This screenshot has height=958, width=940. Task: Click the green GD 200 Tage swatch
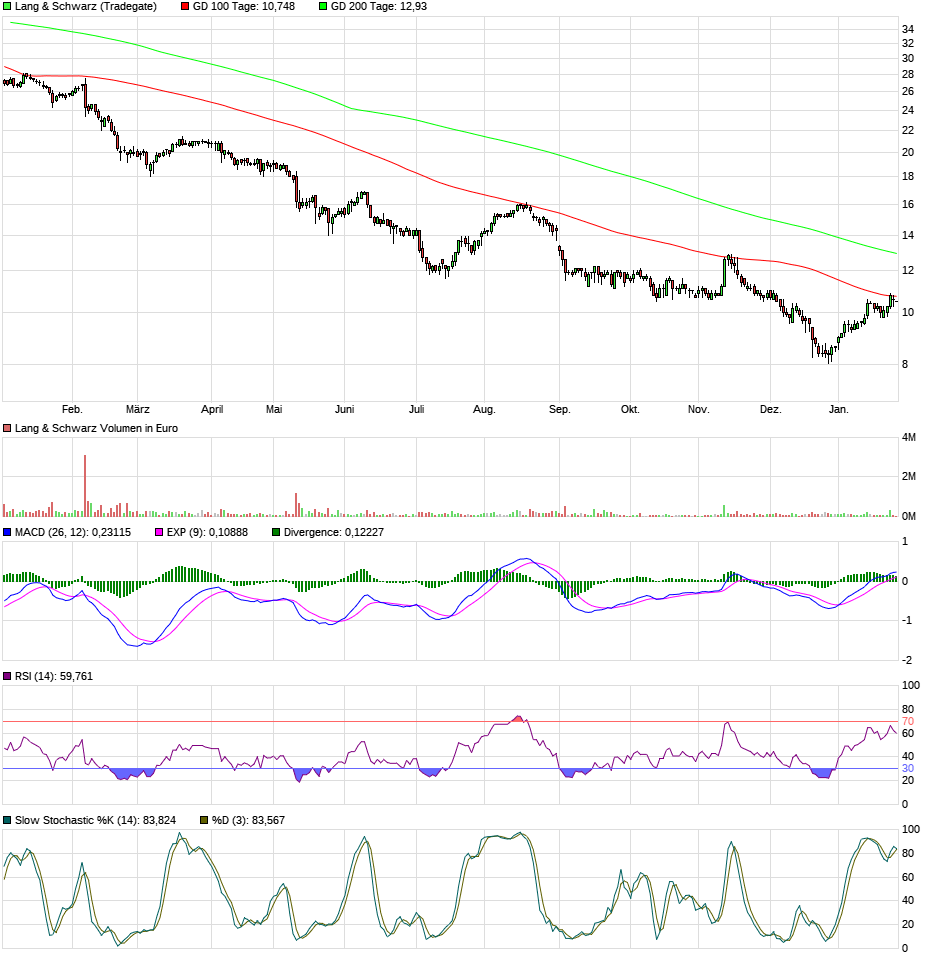[x=323, y=7]
